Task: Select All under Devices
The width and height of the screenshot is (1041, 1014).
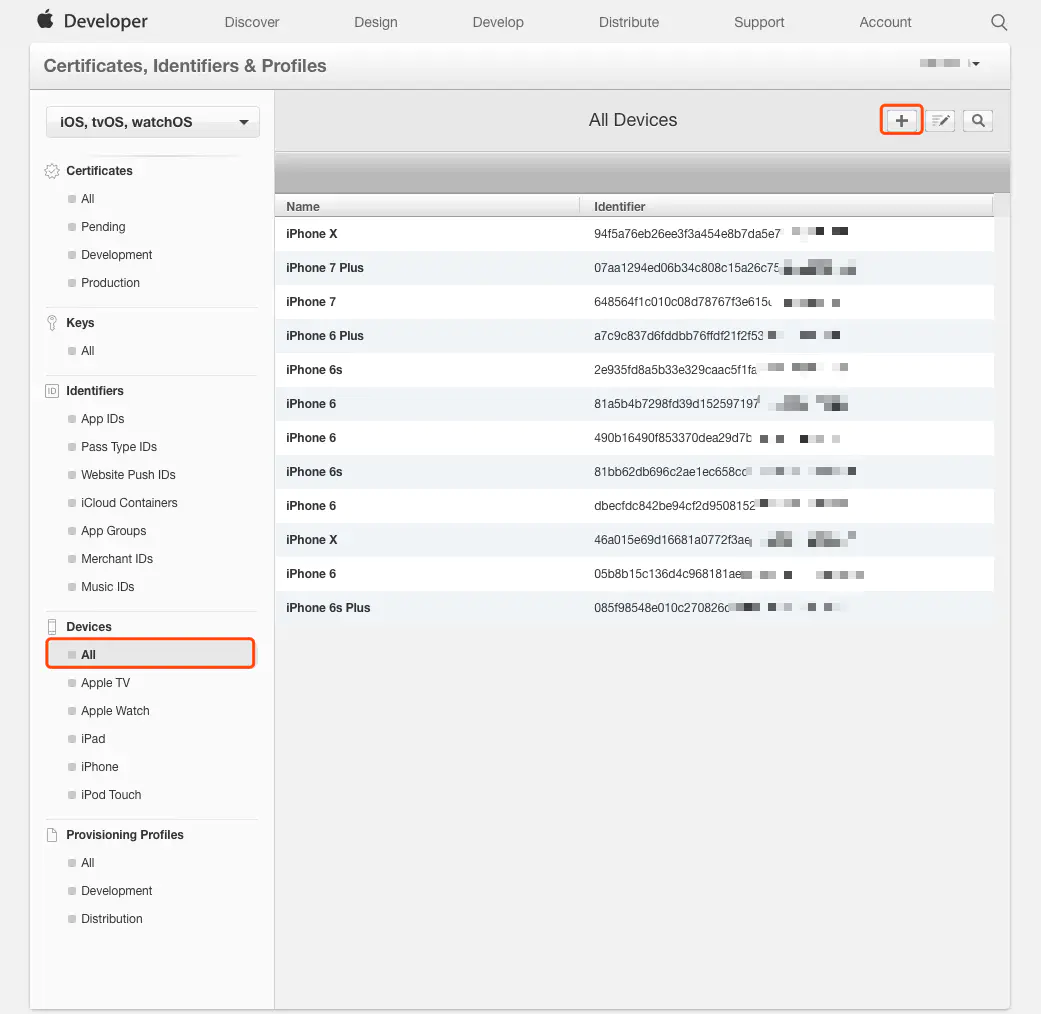Action: pos(151,654)
